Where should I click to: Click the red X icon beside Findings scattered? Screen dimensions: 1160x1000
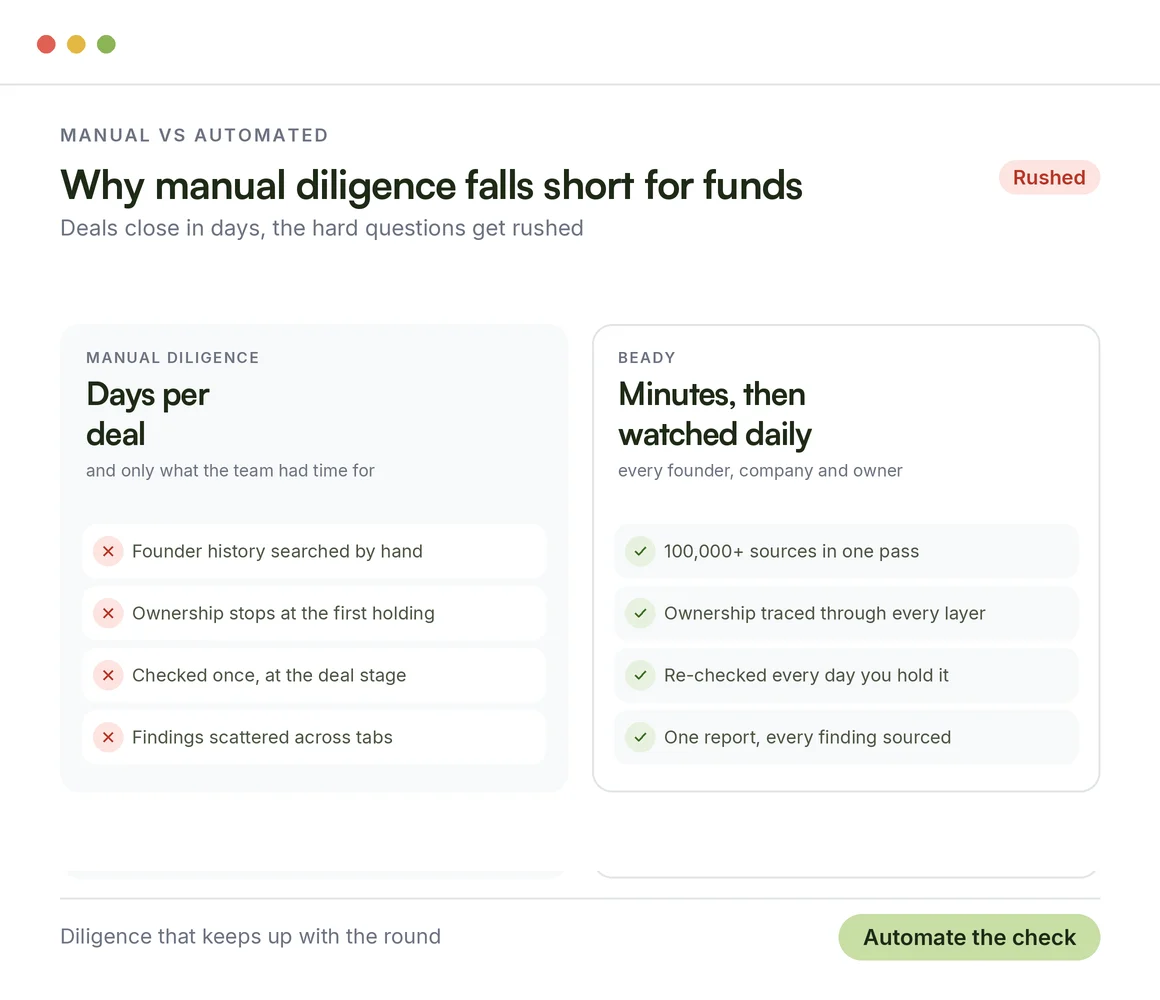108,737
